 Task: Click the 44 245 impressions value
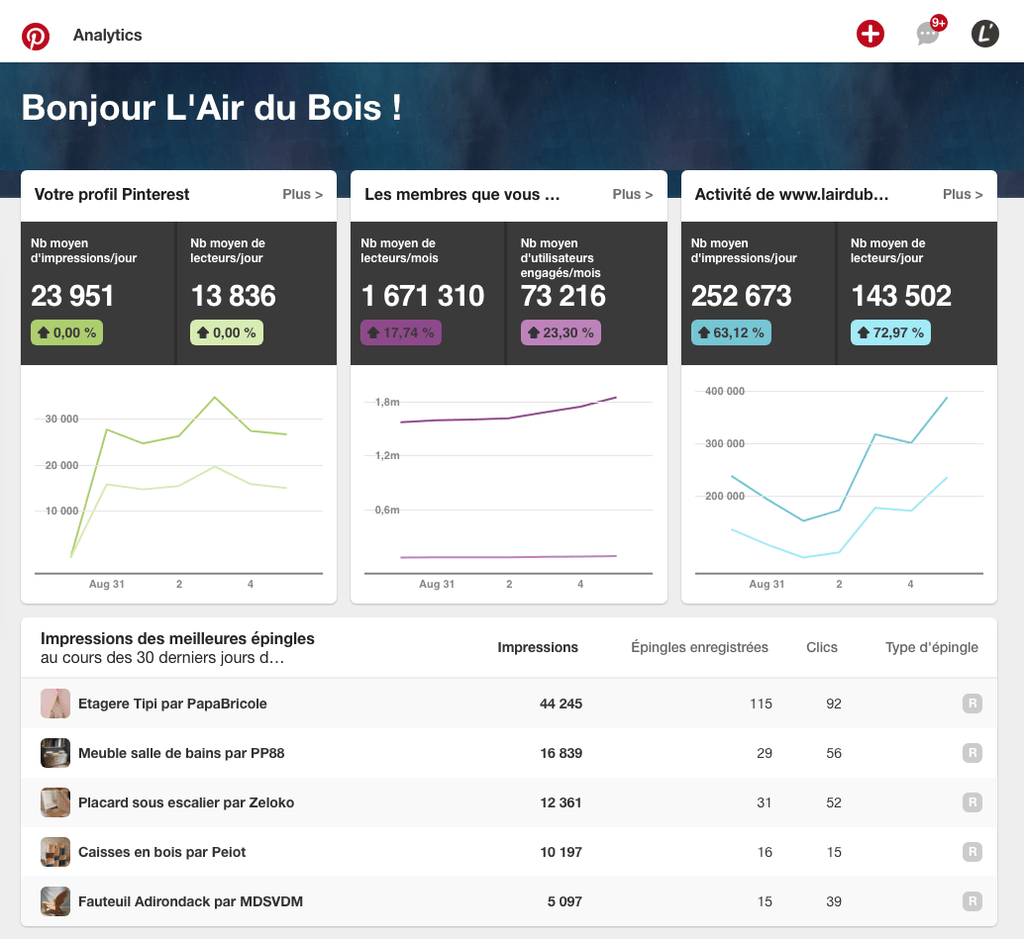pyautogui.click(x=561, y=703)
